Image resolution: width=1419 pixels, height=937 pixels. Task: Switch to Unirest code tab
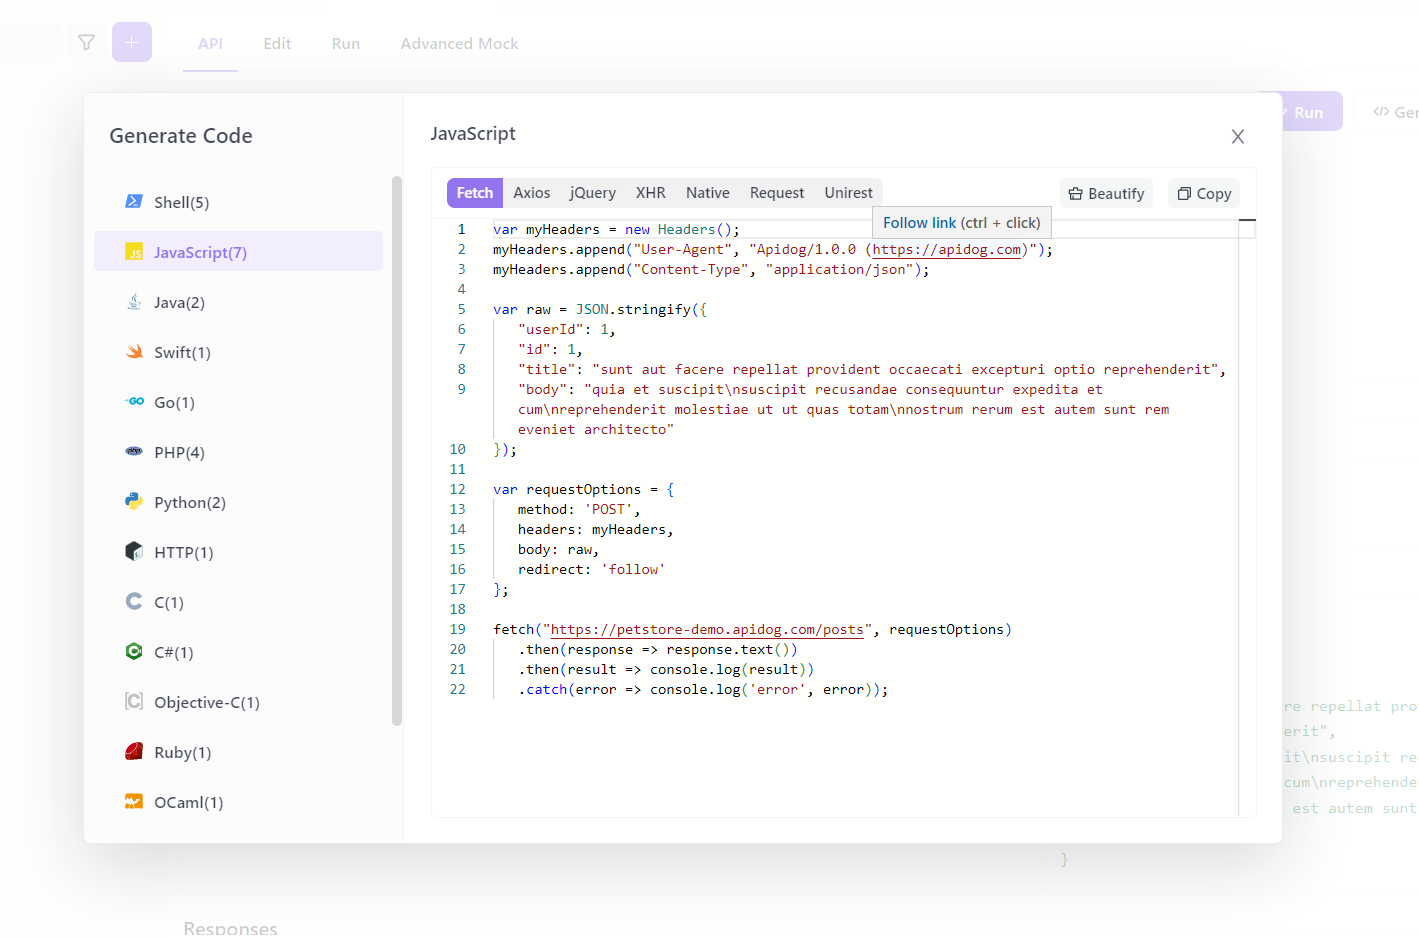[849, 193]
